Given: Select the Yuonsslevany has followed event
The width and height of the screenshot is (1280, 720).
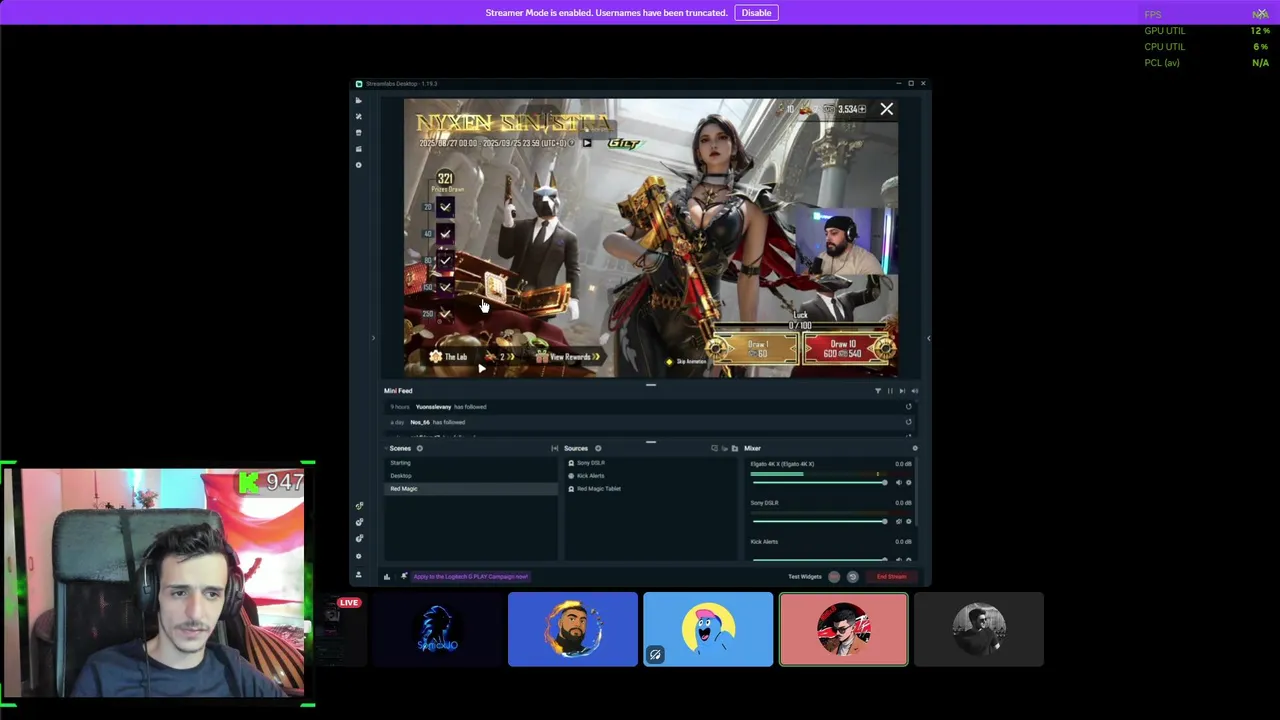Looking at the screenshot, I should tap(650, 407).
